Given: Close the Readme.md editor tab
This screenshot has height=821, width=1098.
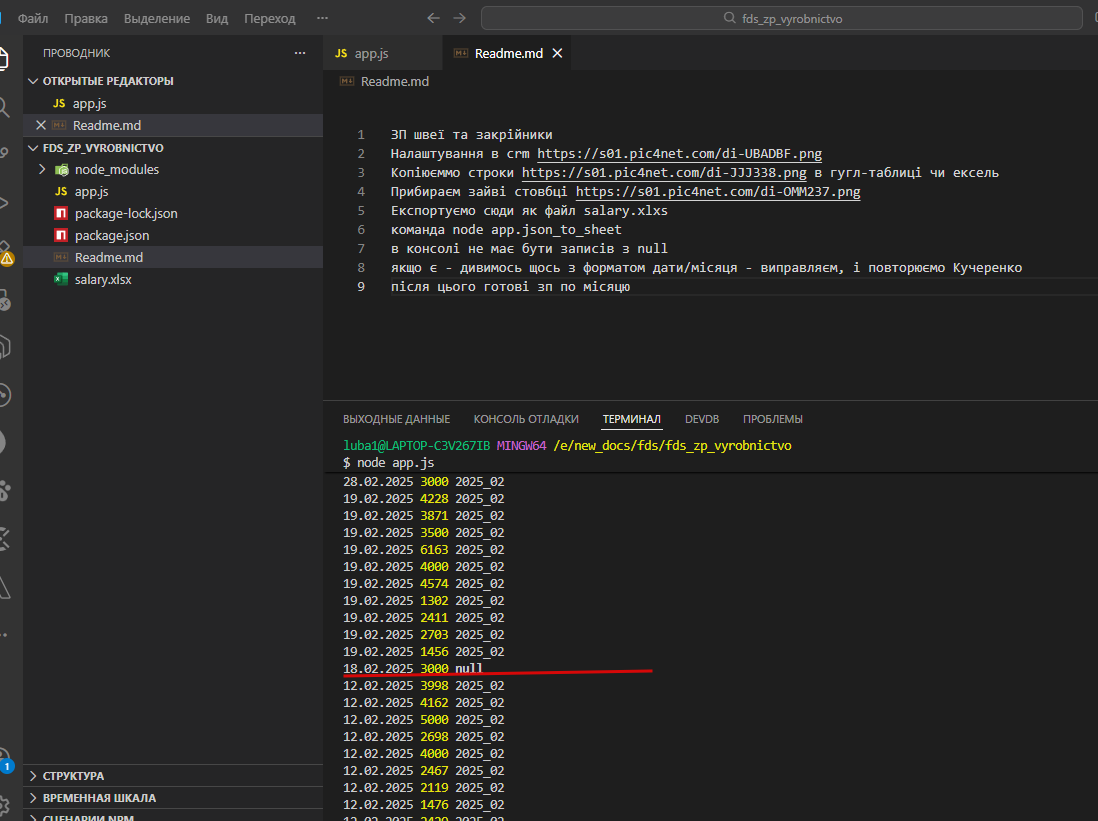Looking at the screenshot, I should [x=558, y=53].
